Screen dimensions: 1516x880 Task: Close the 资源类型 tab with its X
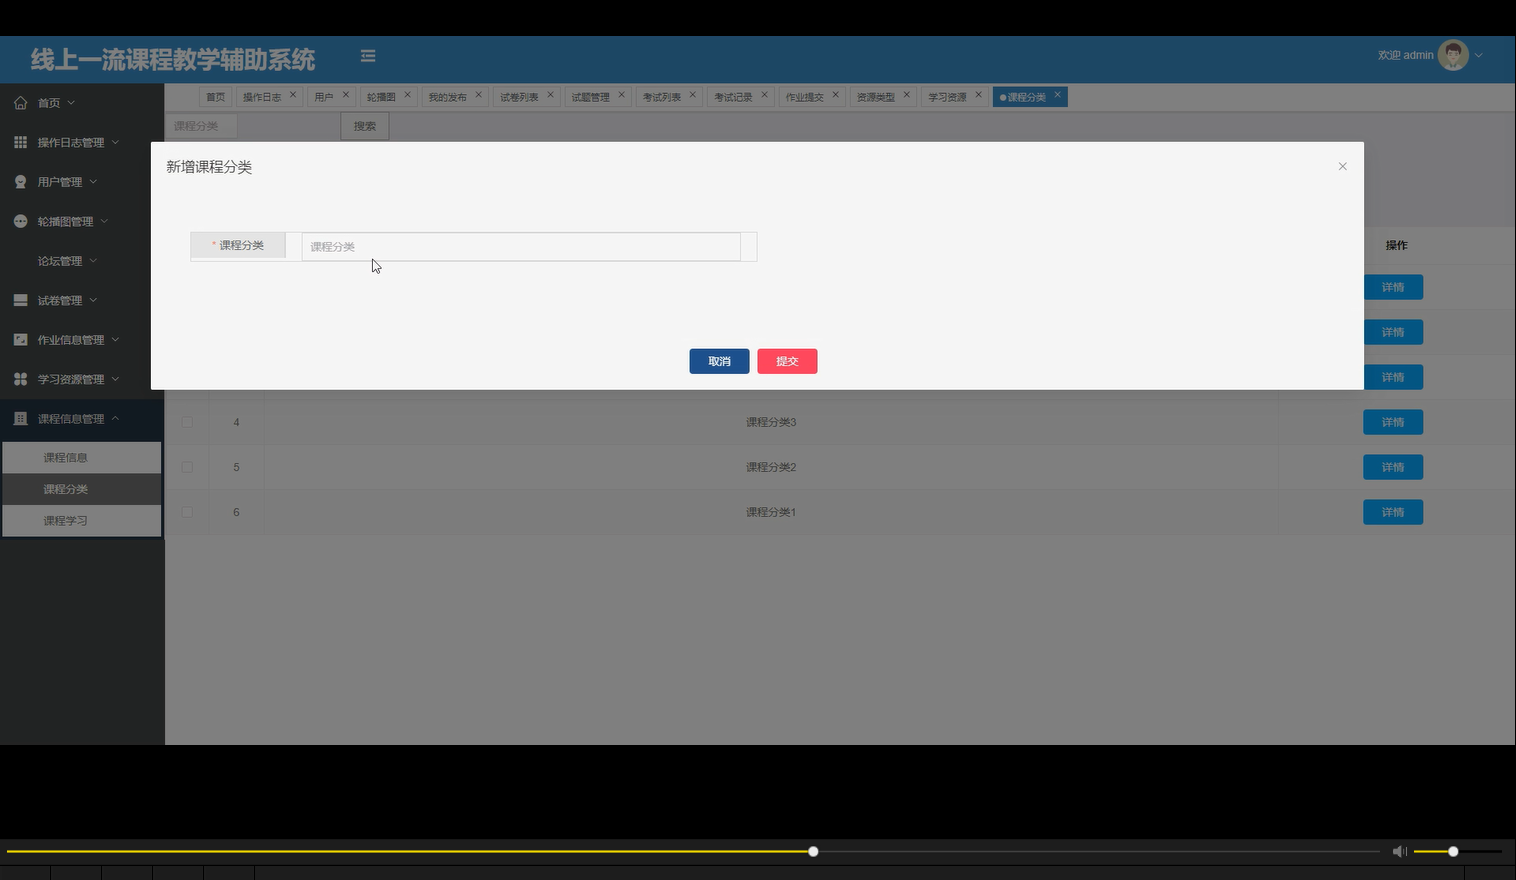point(907,95)
